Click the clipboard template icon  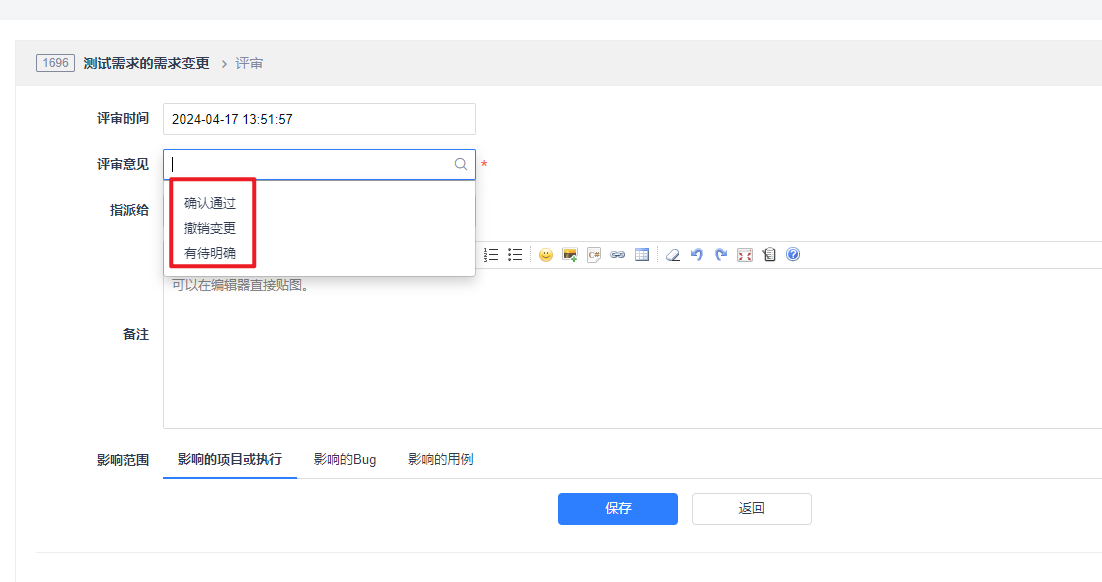pos(769,255)
